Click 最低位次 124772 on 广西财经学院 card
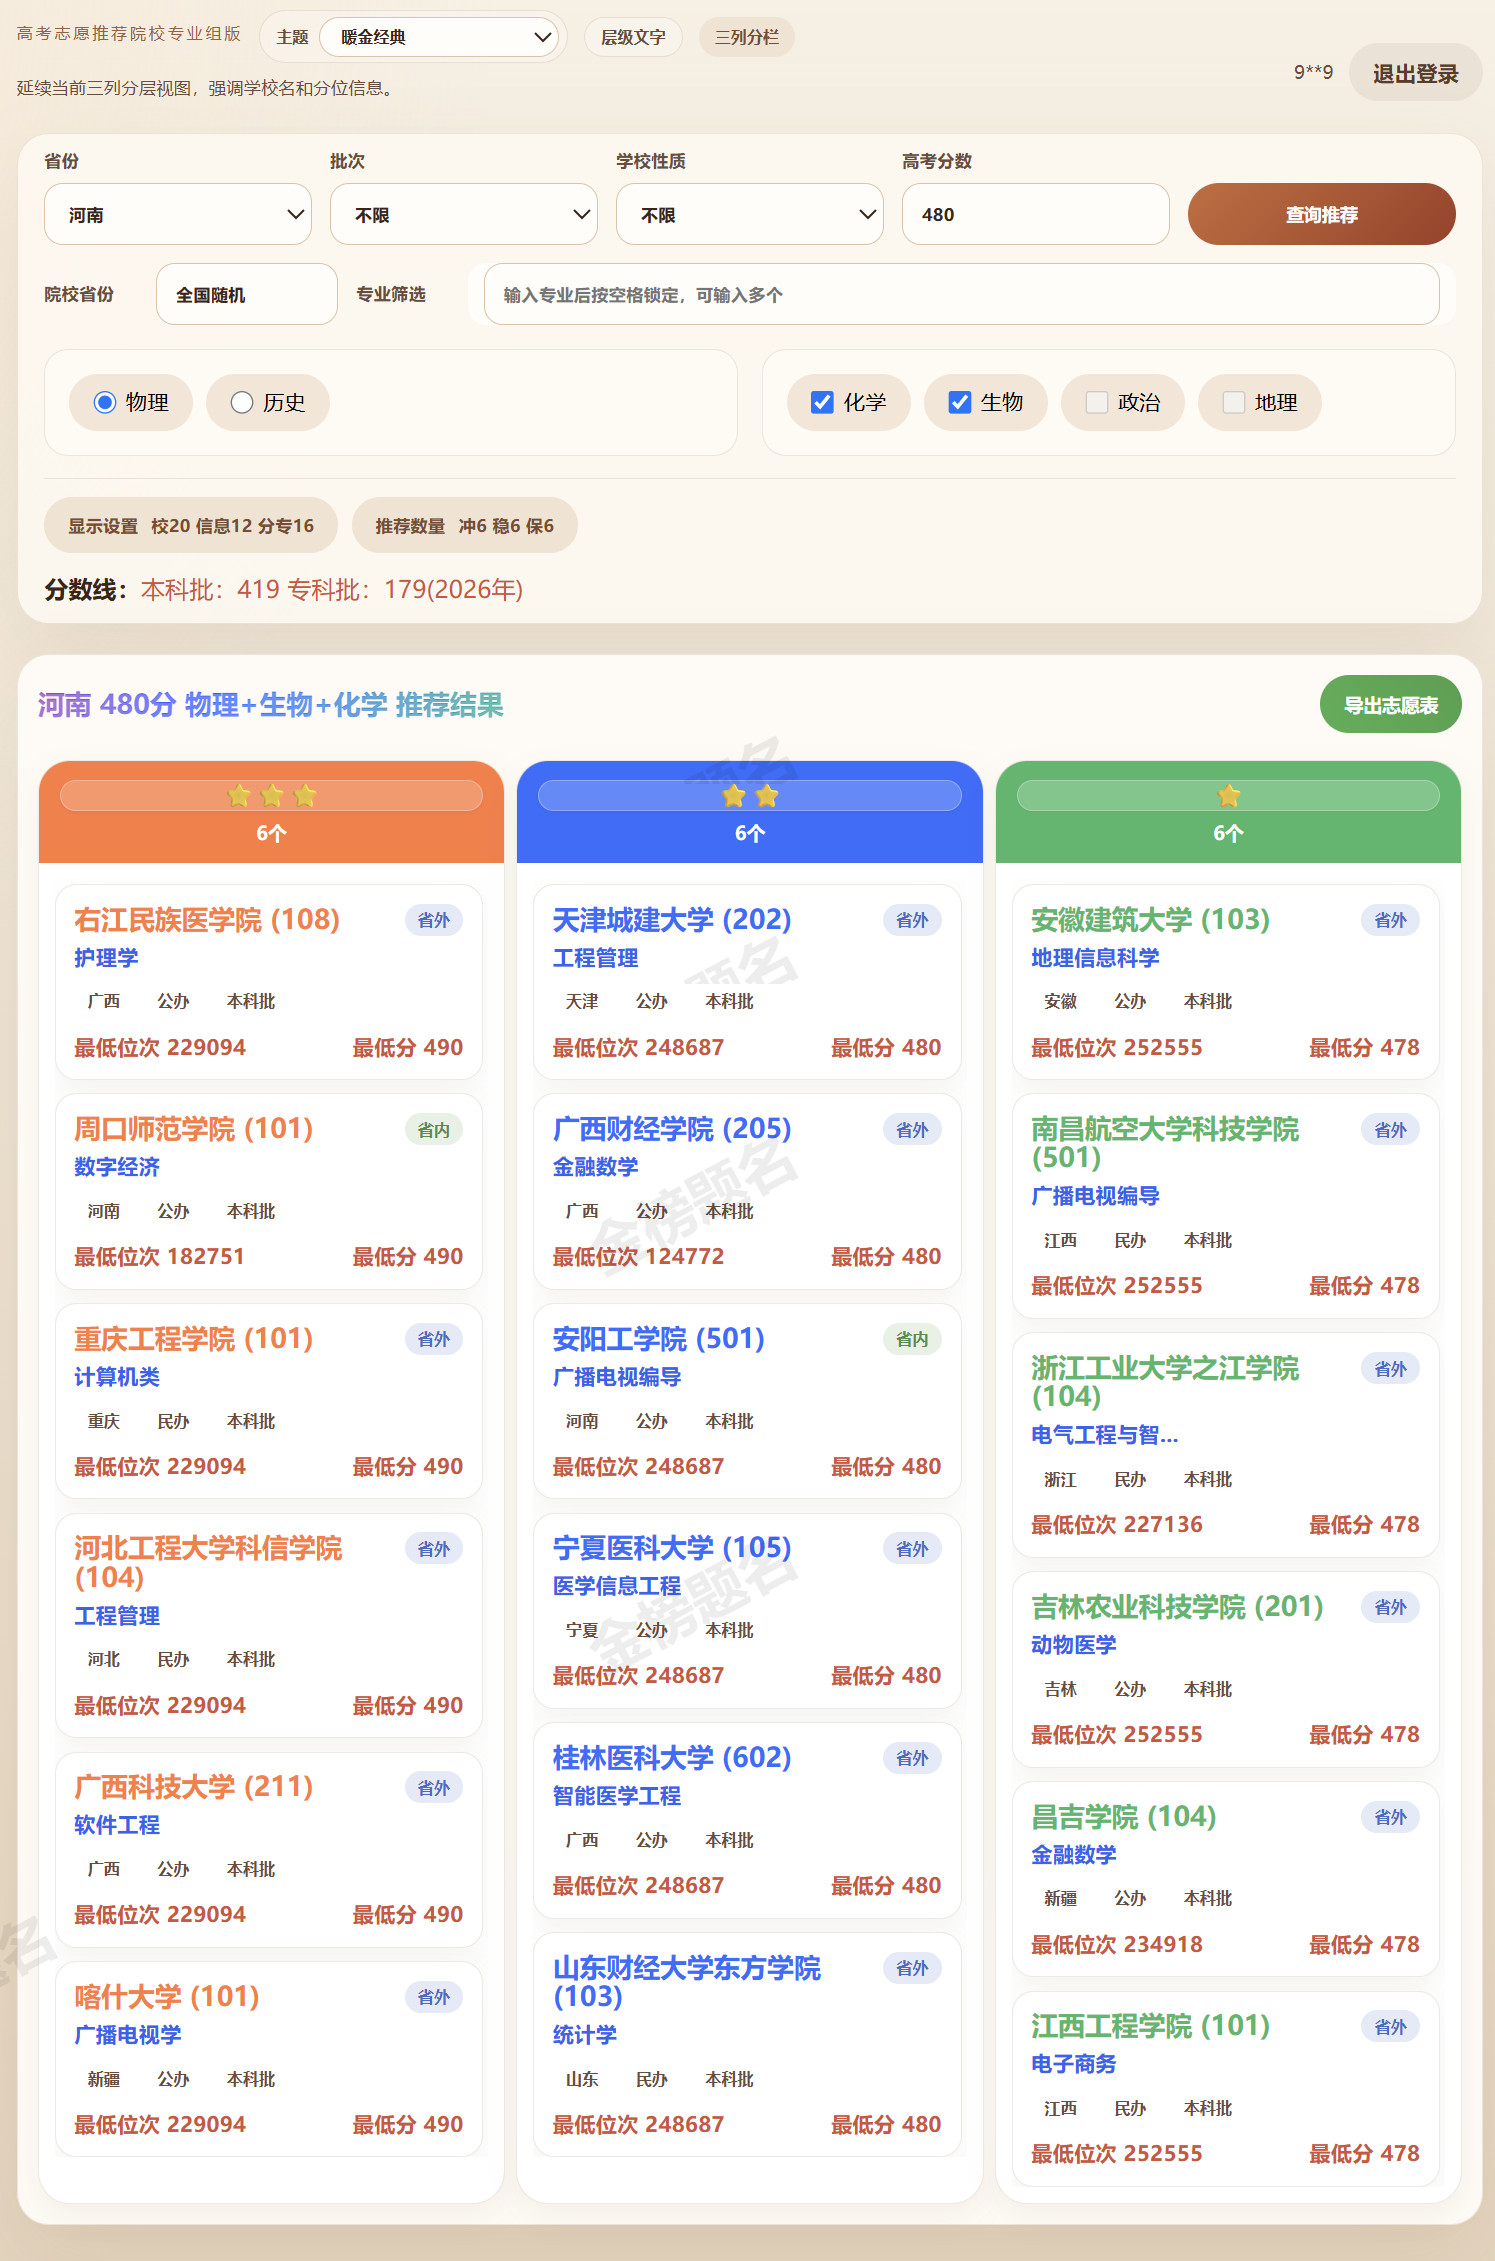Viewport: 1495px width, 2261px height. tap(638, 1257)
